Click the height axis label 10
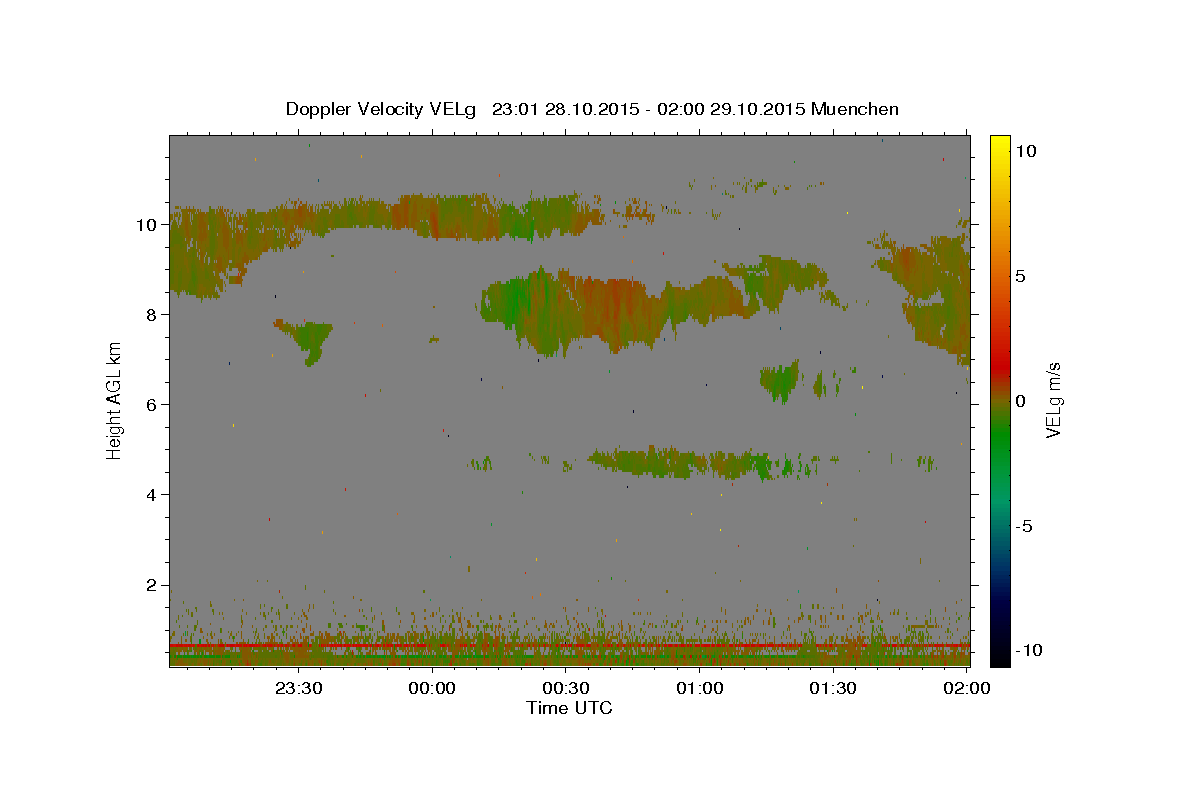The height and width of the screenshot is (800, 1200). (147, 225)
